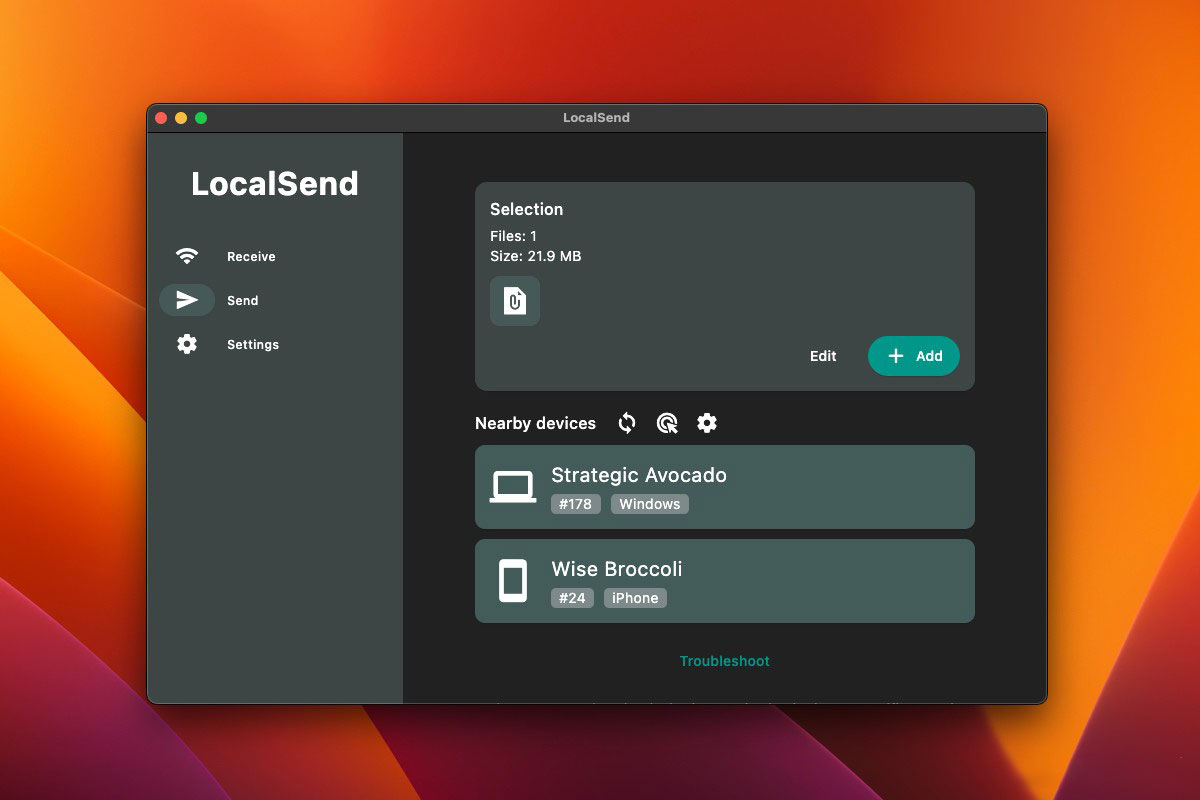Viewport: 1200px width, 800px height.
Task: Open nearby devices send mode gear
Action: pos(707,423)
